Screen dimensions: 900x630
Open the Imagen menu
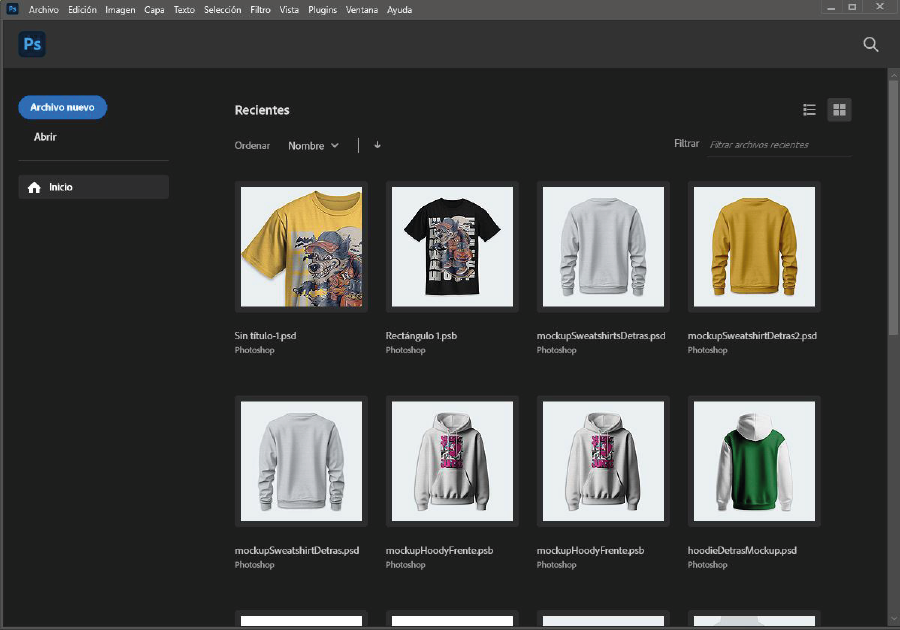click(120, 10)
